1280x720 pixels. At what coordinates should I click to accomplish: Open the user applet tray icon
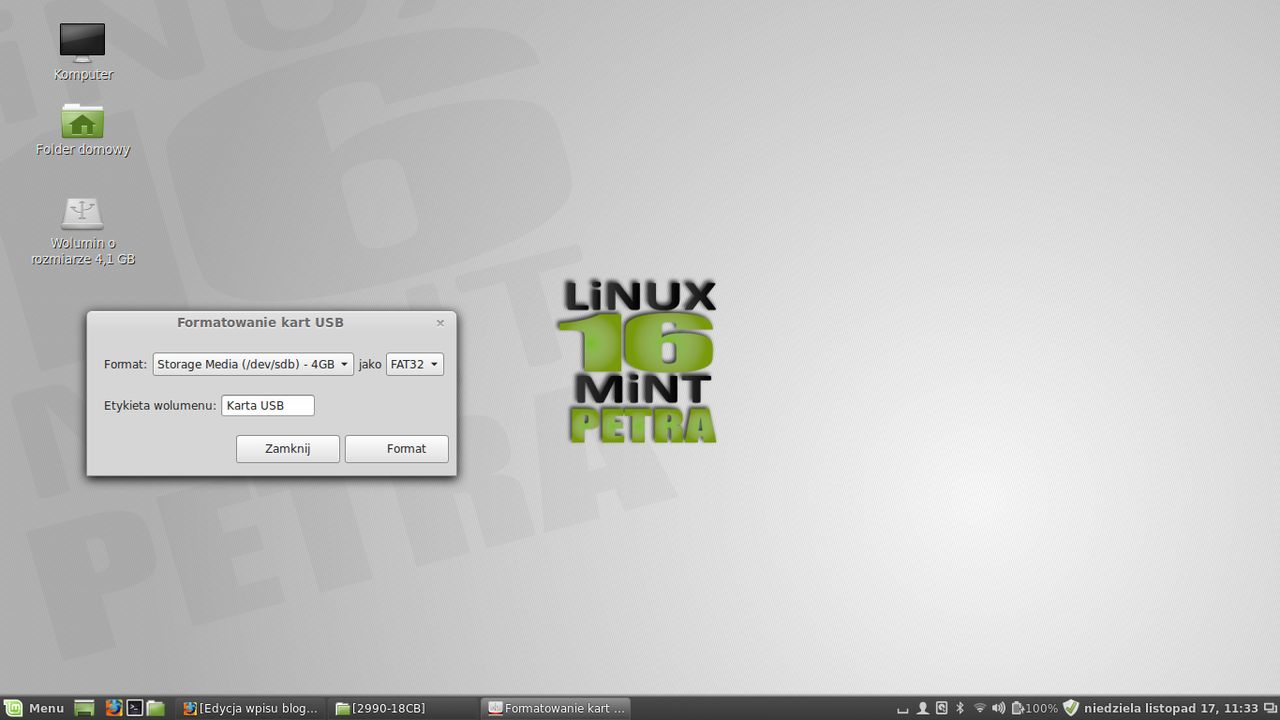(x=923, y=708)
